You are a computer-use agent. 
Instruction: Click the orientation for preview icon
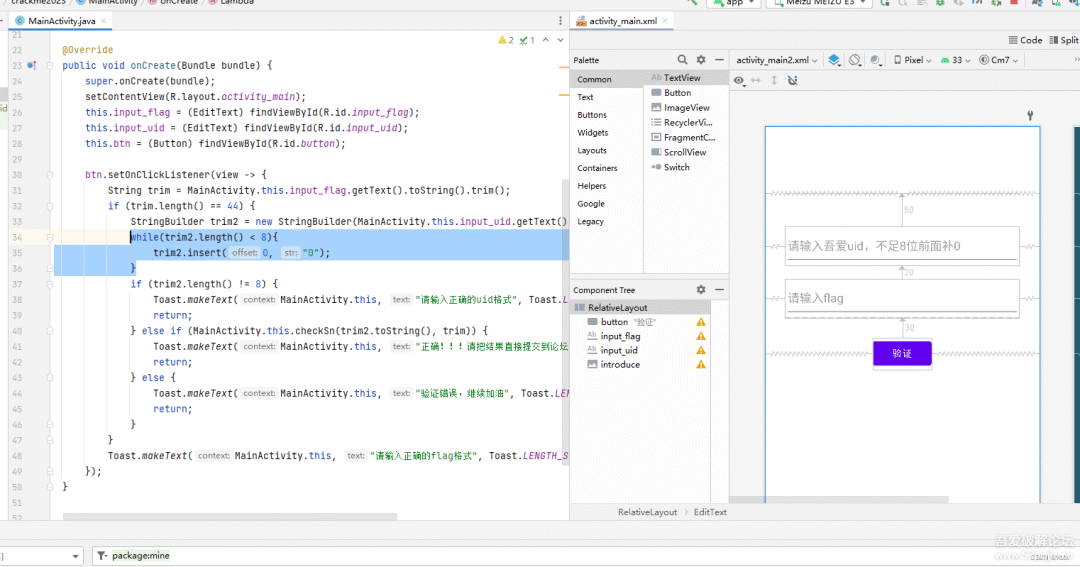[855, 60]
